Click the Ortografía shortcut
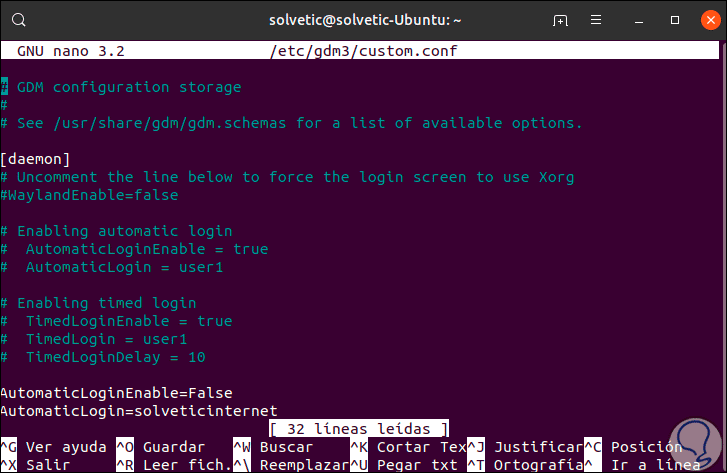Viewport: 727px width, 473px height. (x=538, y=465)
